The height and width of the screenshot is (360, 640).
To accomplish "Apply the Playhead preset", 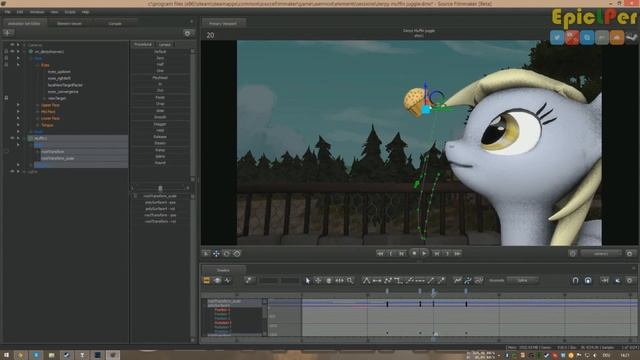I will (x=160, y=78).
